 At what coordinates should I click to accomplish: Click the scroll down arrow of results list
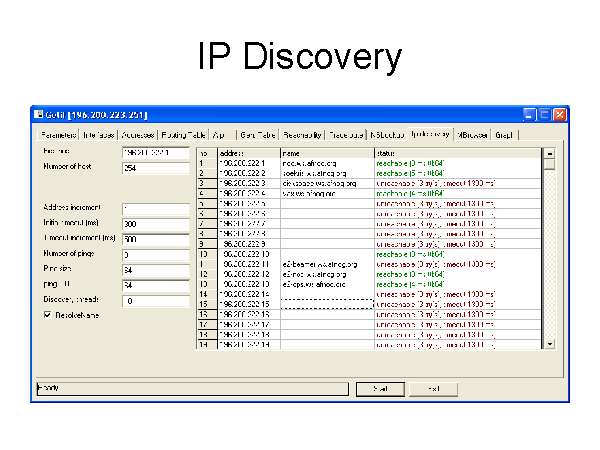coord(548,343)
